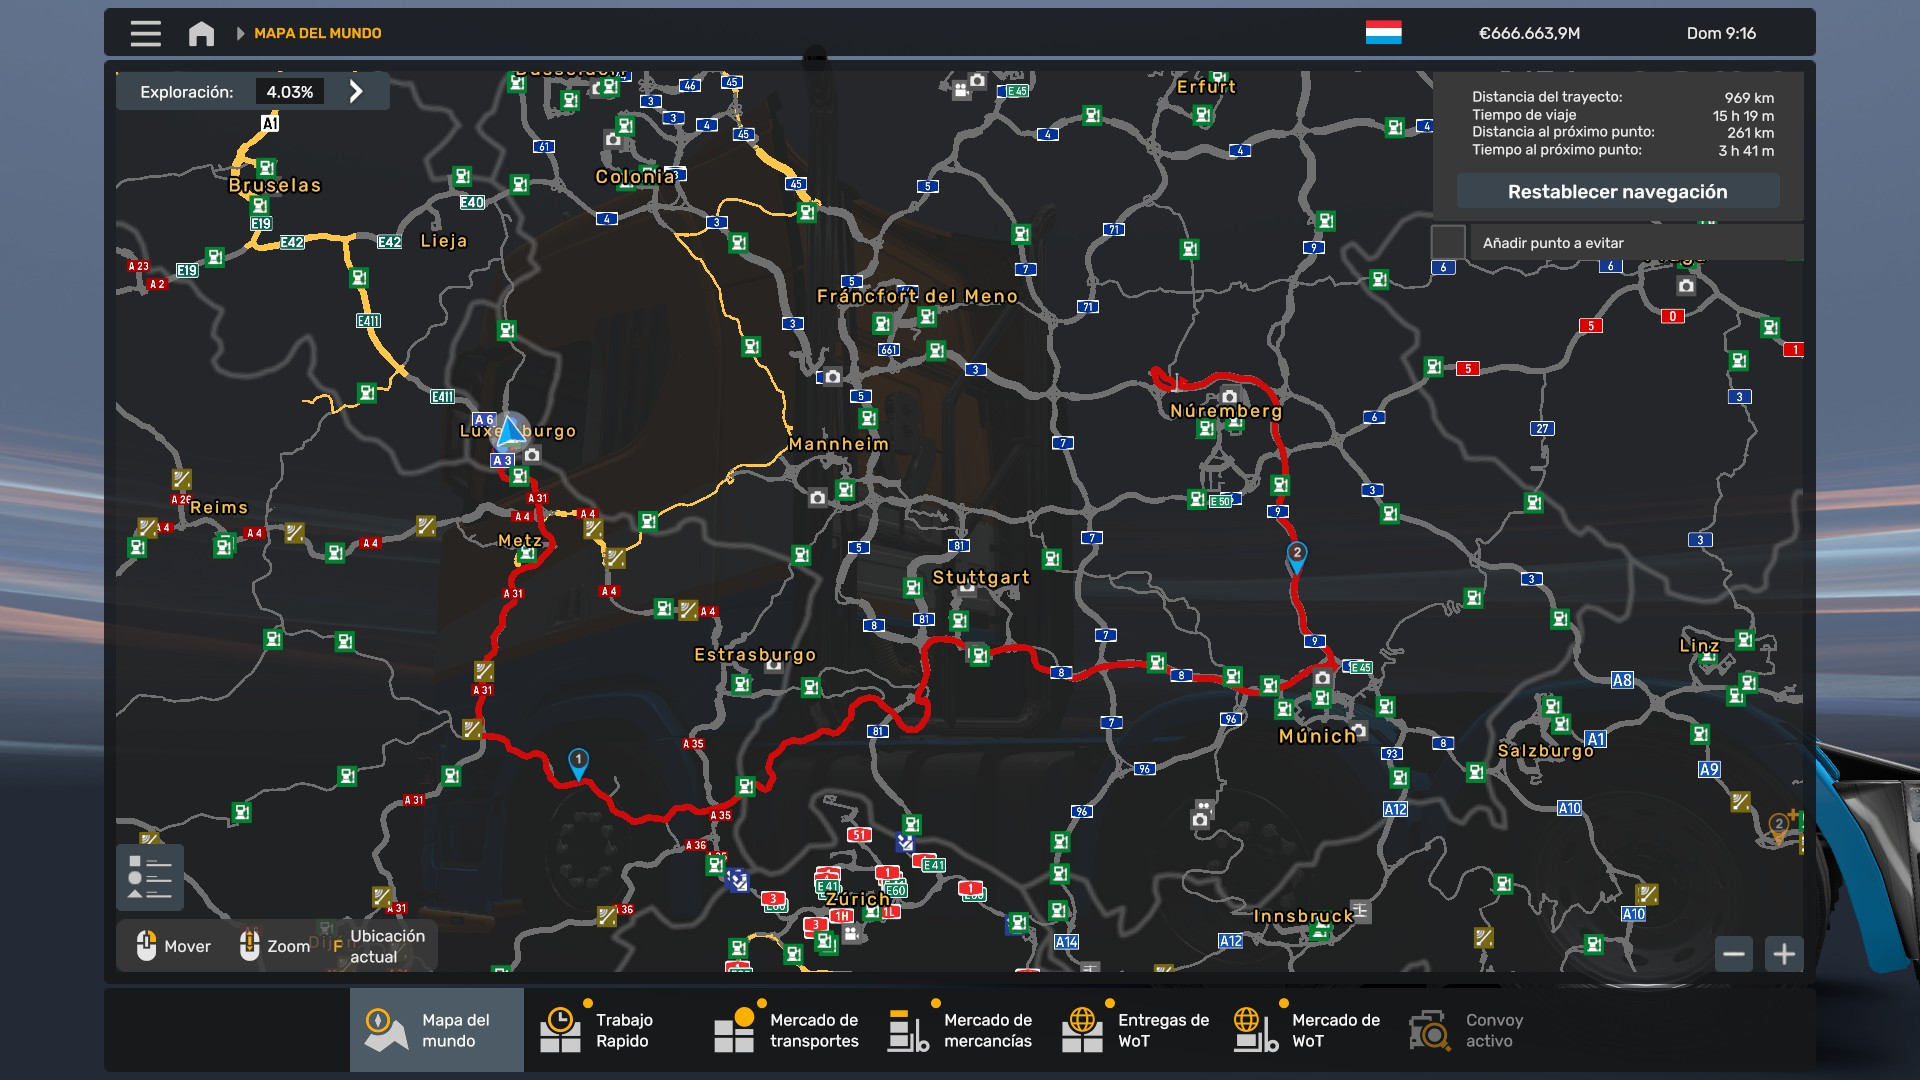Click the home icon in breadcrumb
Image resolution: width=1920 pixels, height=1080 pixels.
[201, 33]
